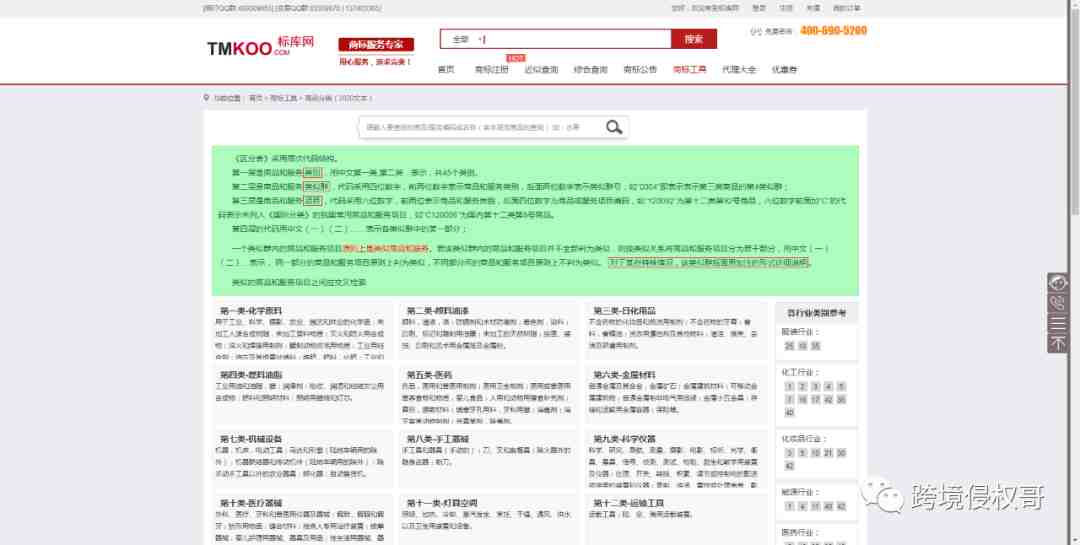Click the 化工行业 label in sidebar
This screenshot has width=1080, height=545.
click(800, 373)
